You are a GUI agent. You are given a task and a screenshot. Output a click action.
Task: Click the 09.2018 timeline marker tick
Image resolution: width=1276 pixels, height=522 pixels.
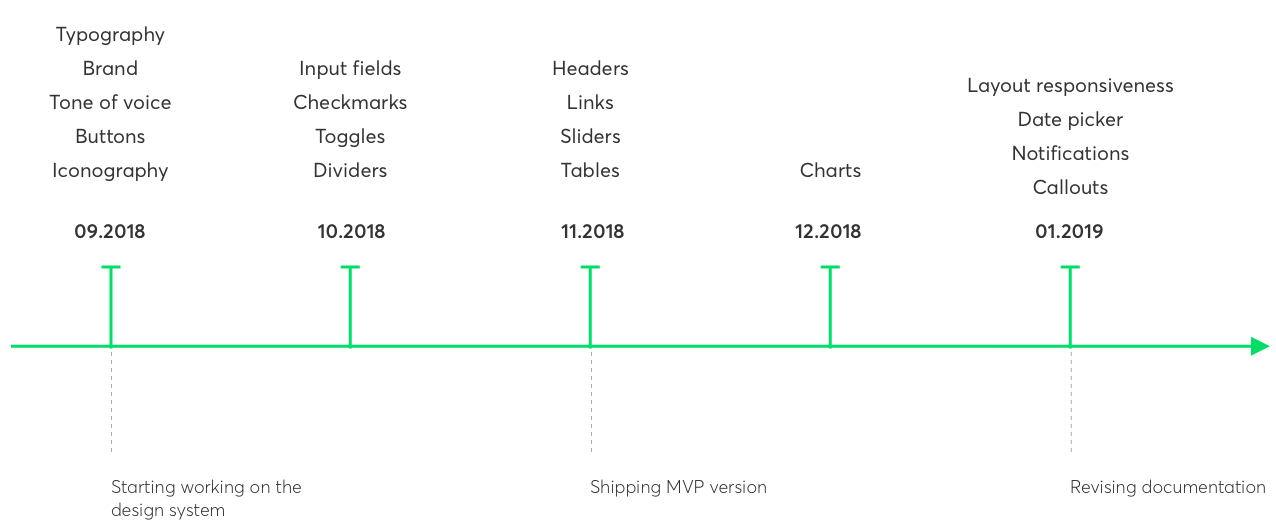click(x=110, y=305)
